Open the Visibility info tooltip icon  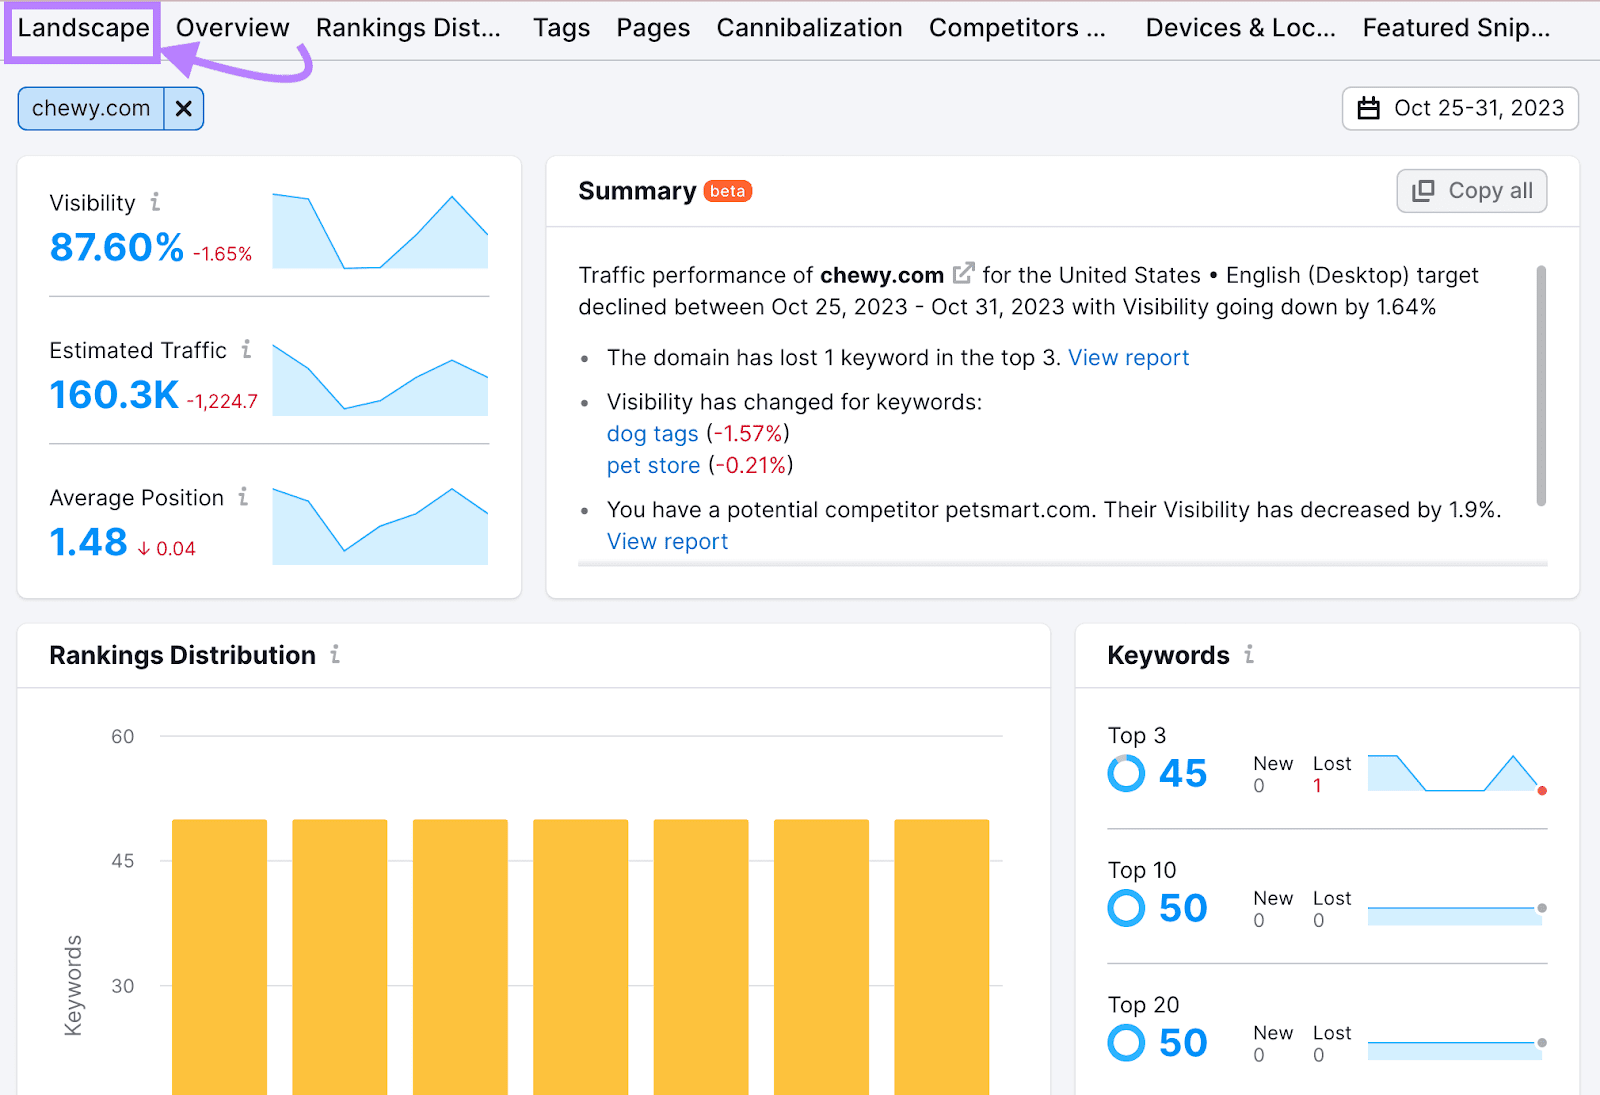pyautogui.click(x=155, y=202)
